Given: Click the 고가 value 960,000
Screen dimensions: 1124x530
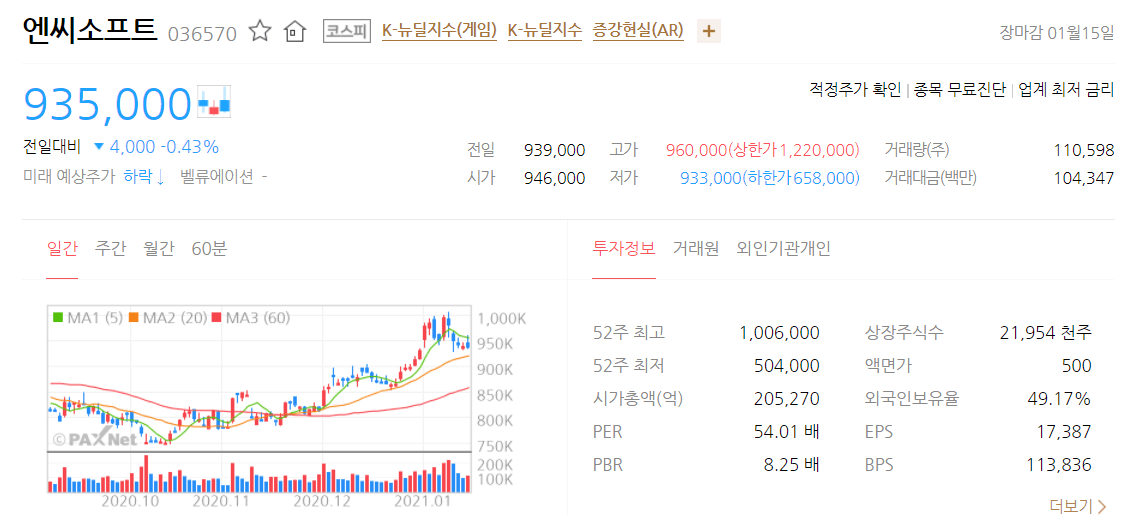Looking at the screenshot, I should 696,151.
